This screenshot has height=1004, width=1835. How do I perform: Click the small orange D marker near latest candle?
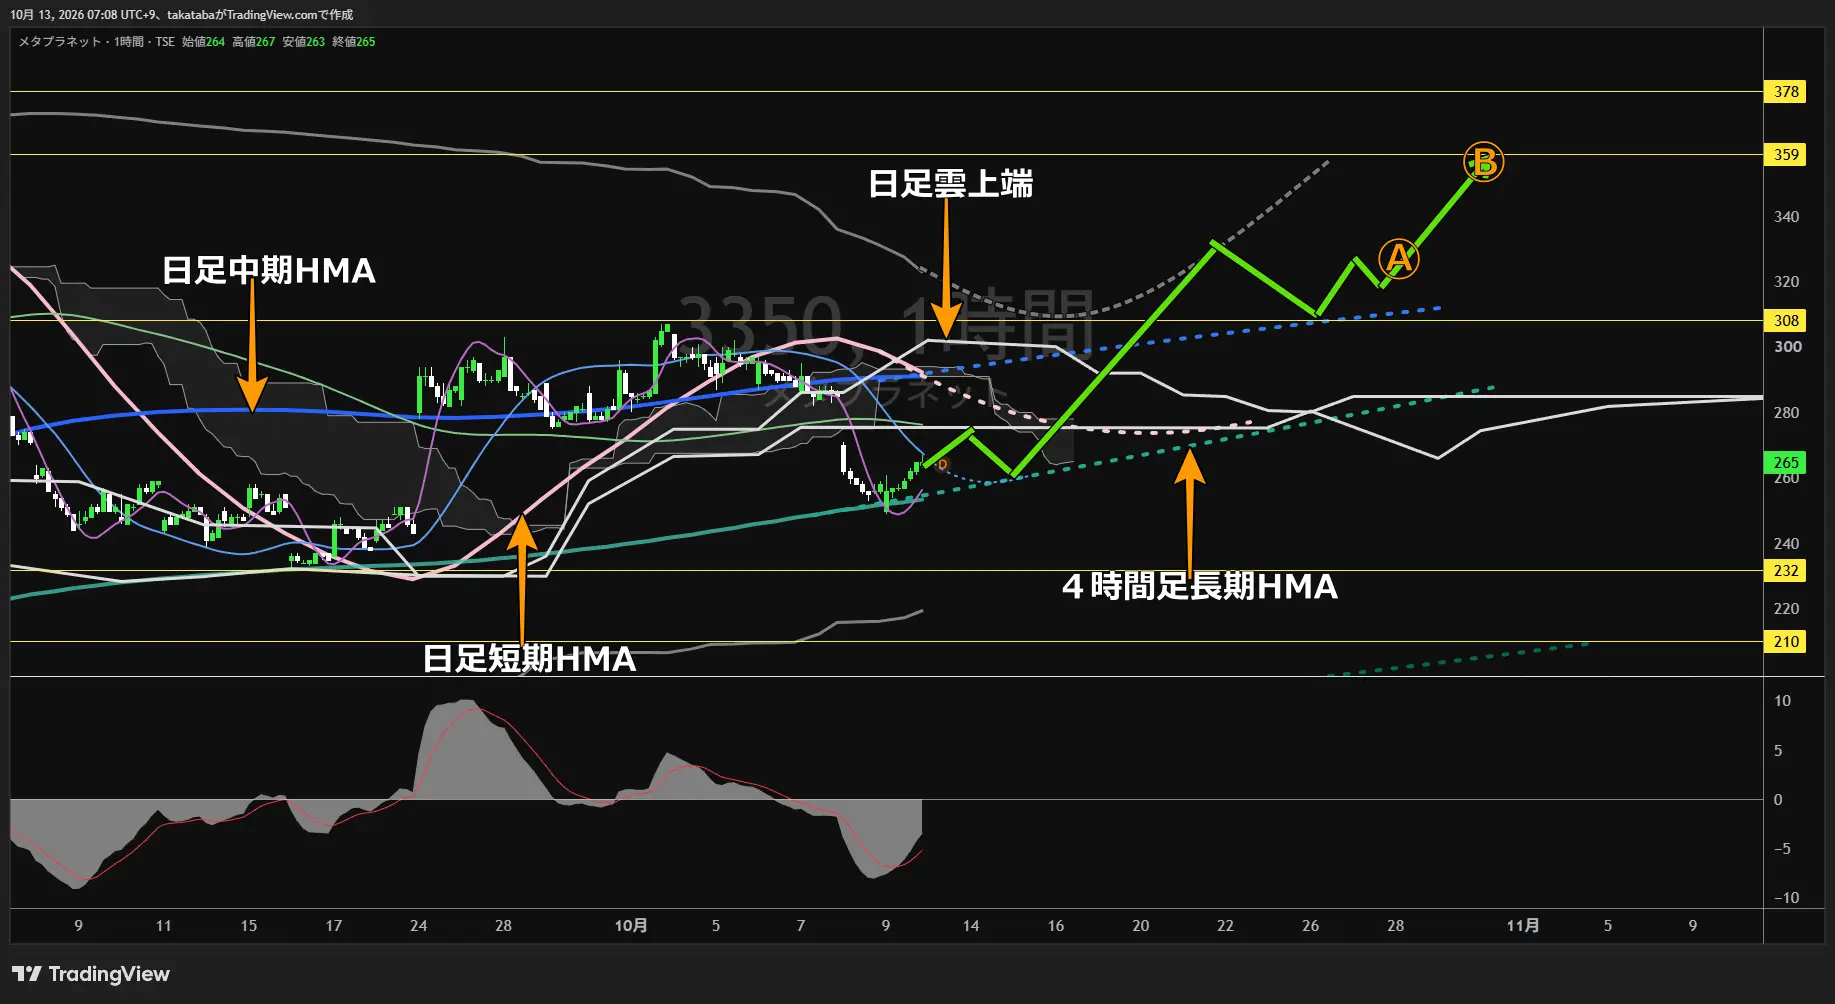pyautogui.click(x=942, y=465)
